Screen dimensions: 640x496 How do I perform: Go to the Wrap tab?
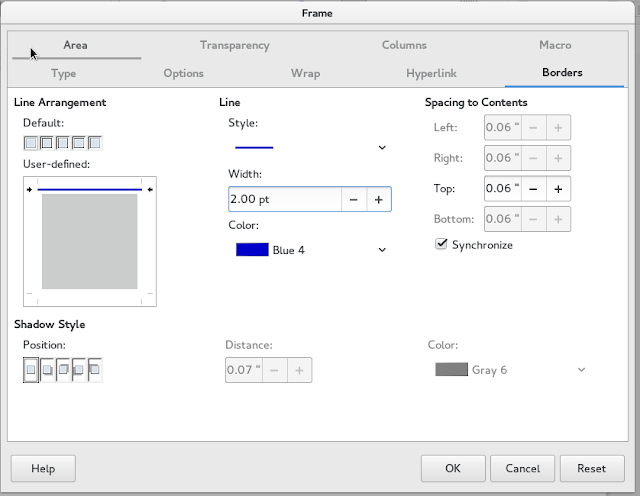click(x=305, y=73)
